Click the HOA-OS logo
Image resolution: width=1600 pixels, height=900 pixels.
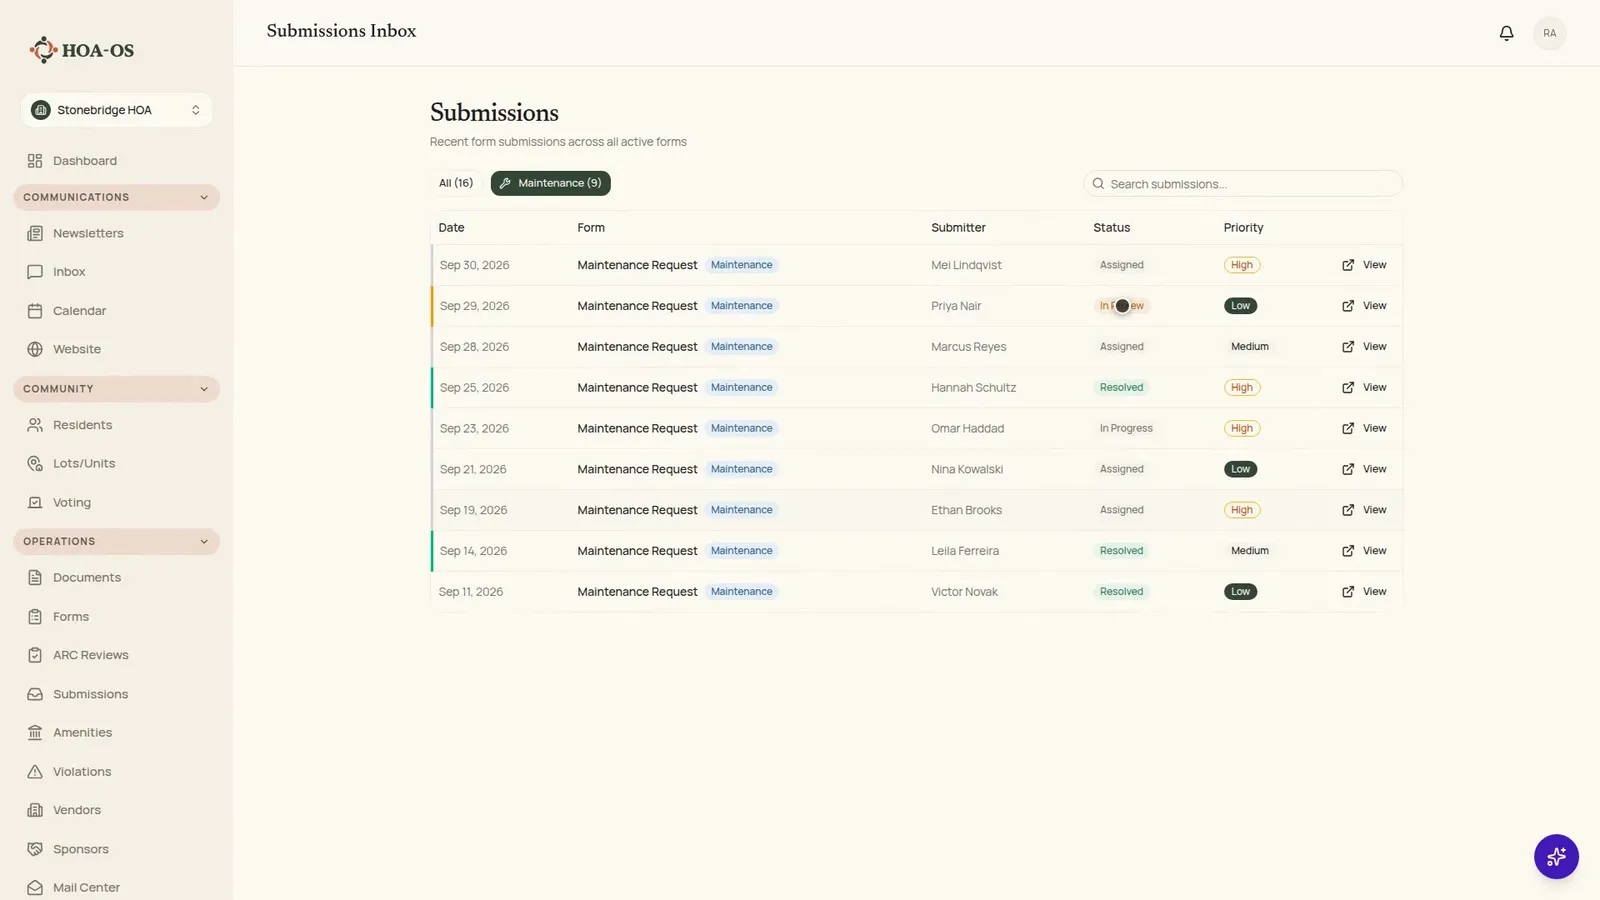coord(81,50)
